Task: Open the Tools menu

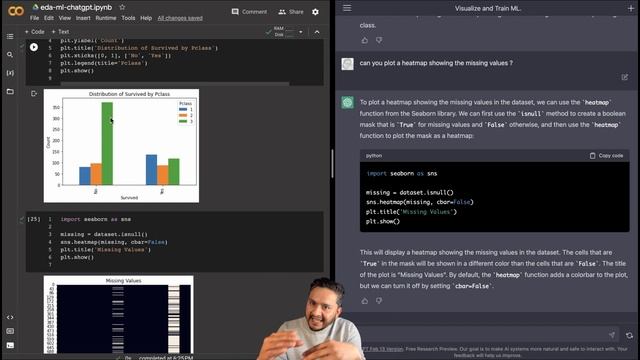Action: coord(128,18)
